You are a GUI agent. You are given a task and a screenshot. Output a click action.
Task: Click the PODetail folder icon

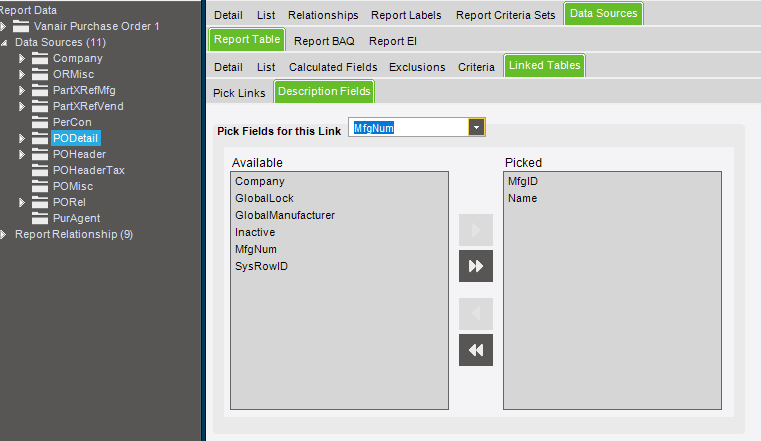(x=40, y=139)
